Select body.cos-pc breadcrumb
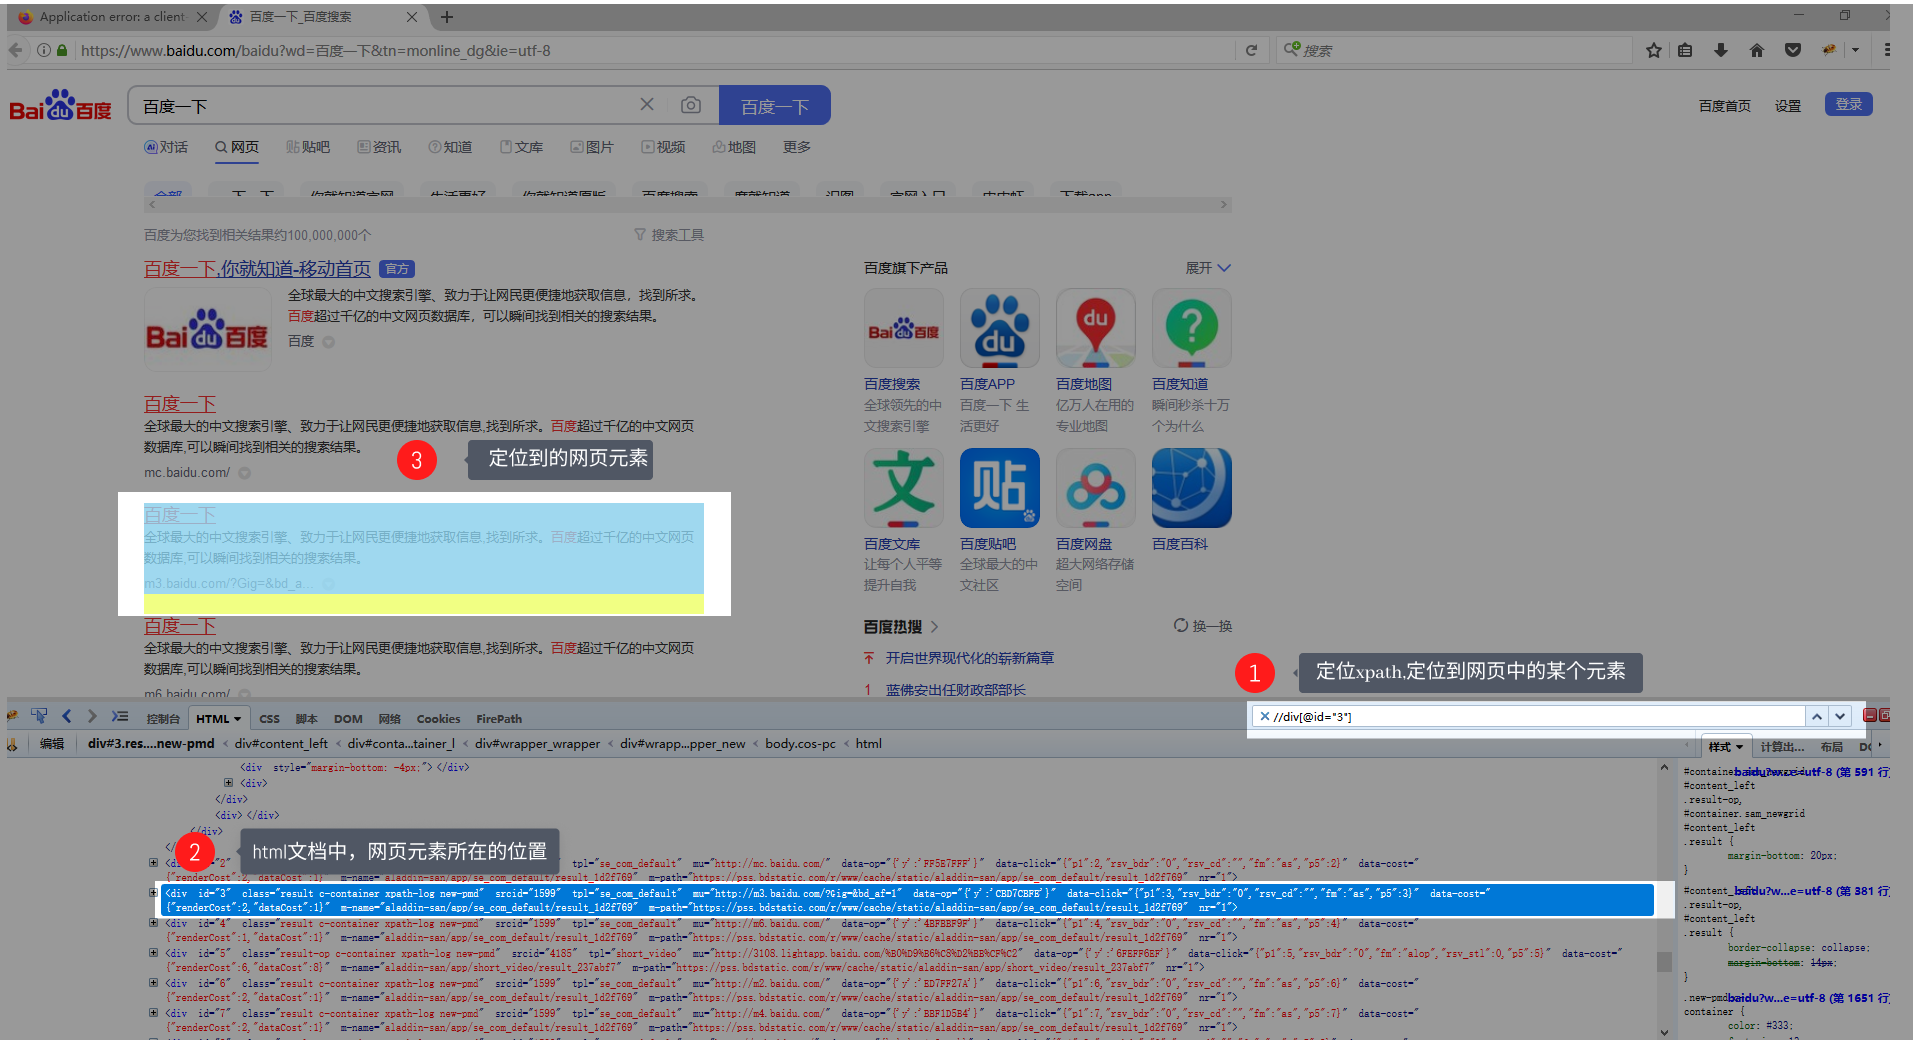The image size is (1920, 1040). [x=800, y=744]
